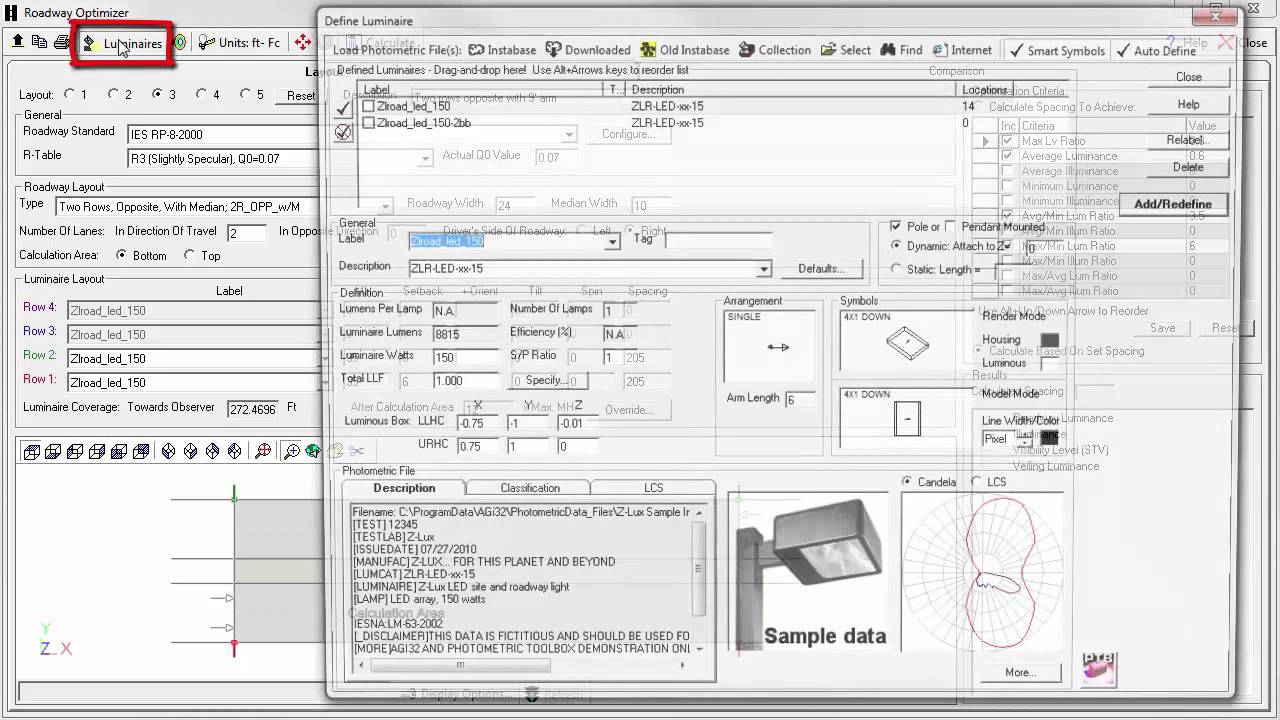Click Defaults... button
The image size is (1280, 720).
coord(822,269)
